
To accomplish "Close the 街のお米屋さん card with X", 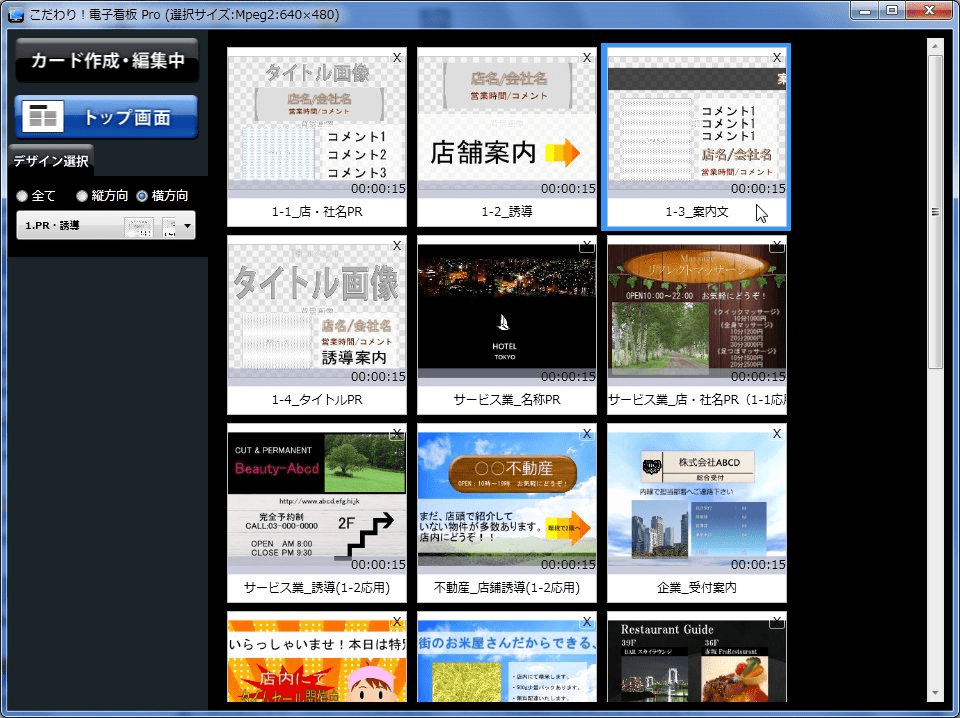I will pos(587,621).
